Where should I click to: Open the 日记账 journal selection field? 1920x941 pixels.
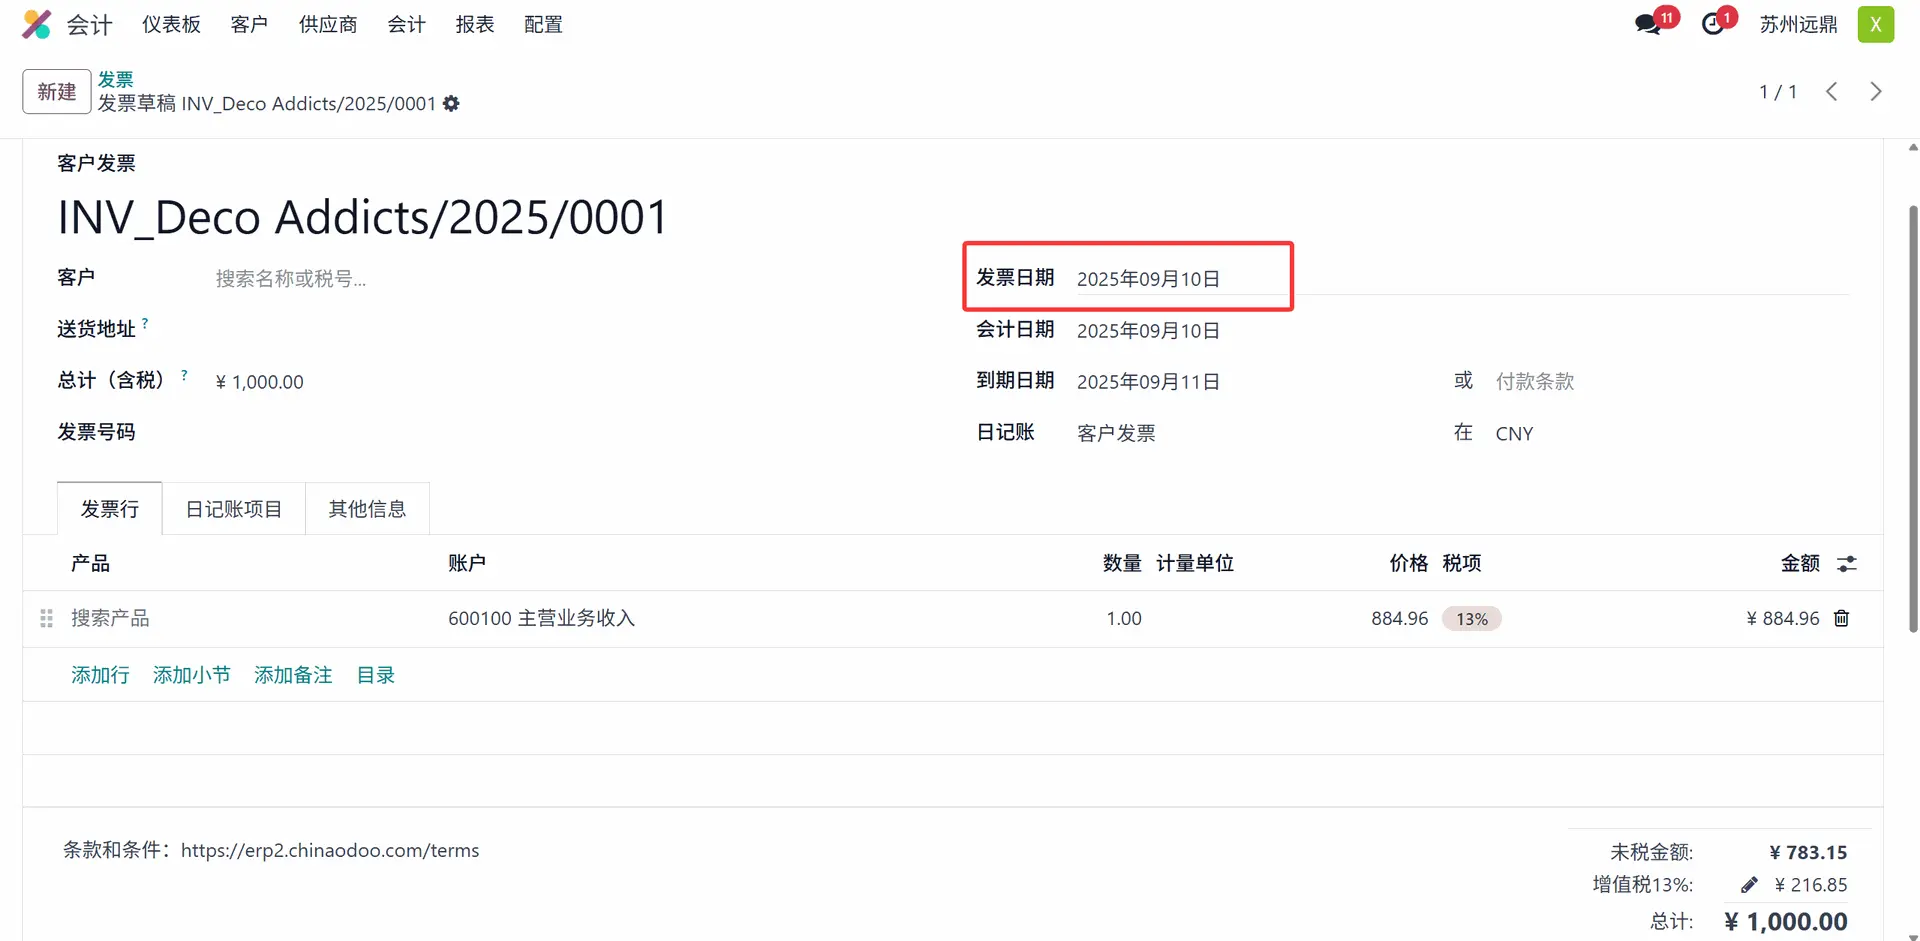click(x=1200, y=434)
